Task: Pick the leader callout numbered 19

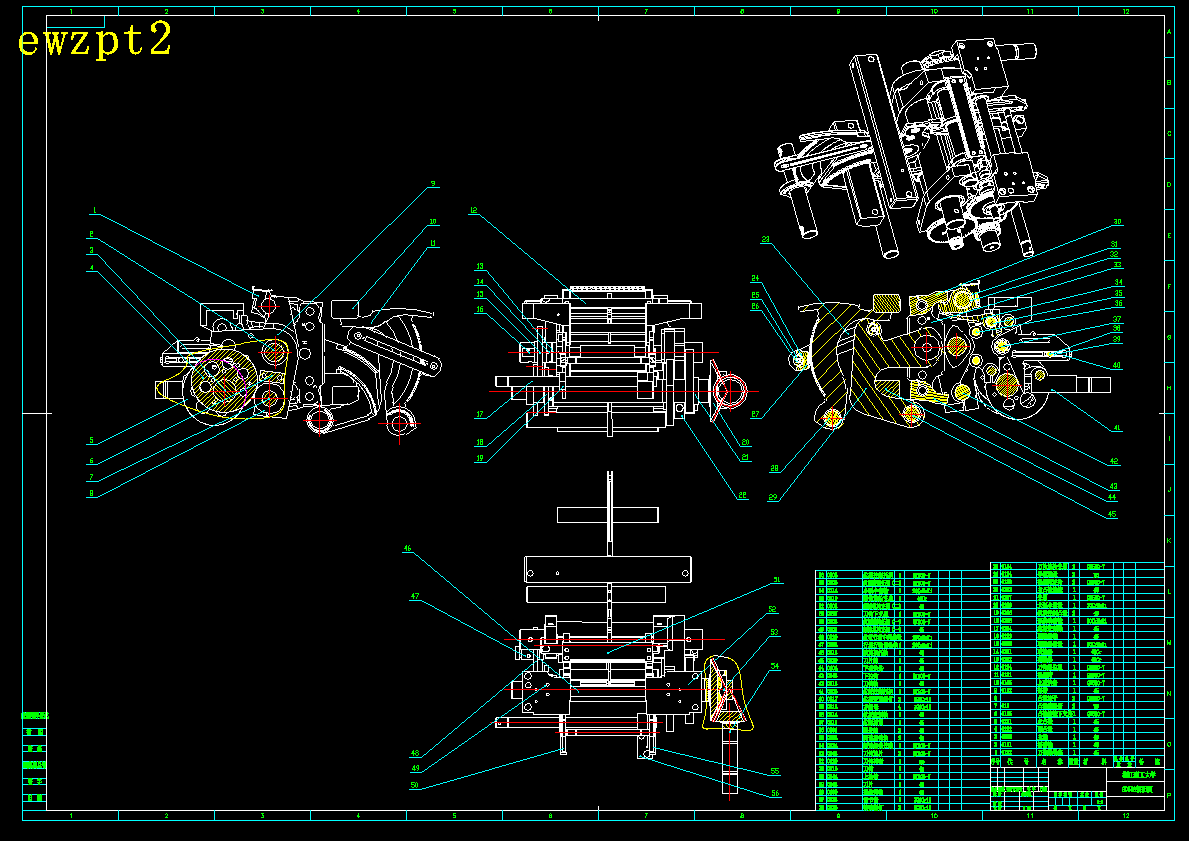Action: [x=480, y=458]
